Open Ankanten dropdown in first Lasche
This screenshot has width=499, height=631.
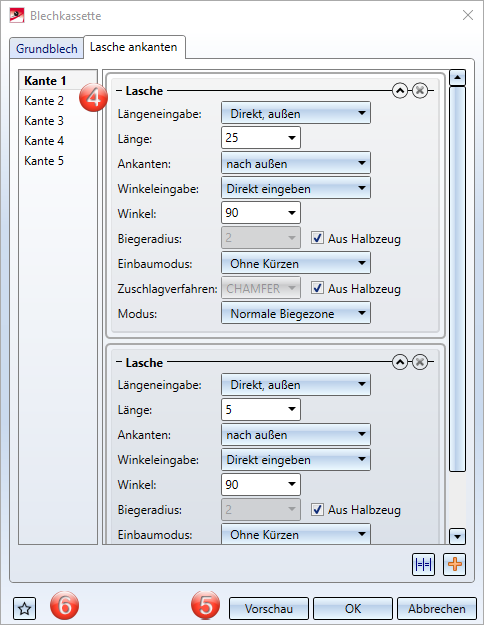coord(296,163)
